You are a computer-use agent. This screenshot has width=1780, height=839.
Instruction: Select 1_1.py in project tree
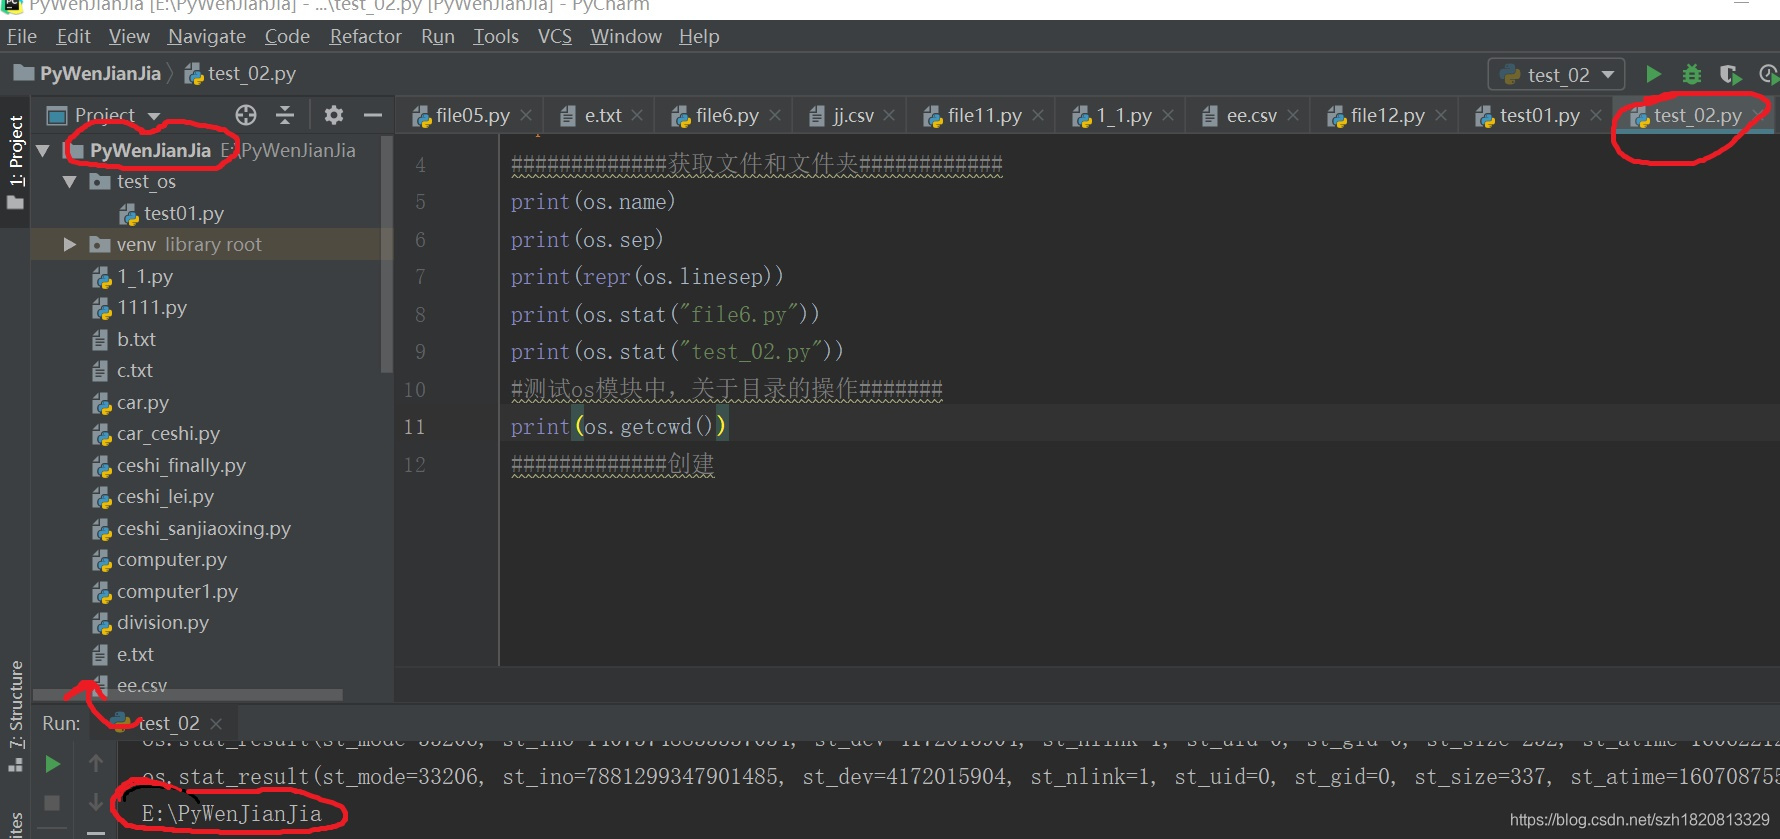click(x=132, y=277)
